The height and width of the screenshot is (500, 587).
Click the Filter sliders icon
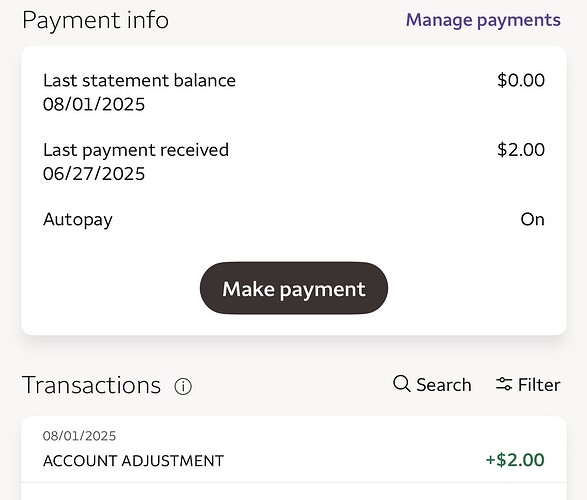504,384
